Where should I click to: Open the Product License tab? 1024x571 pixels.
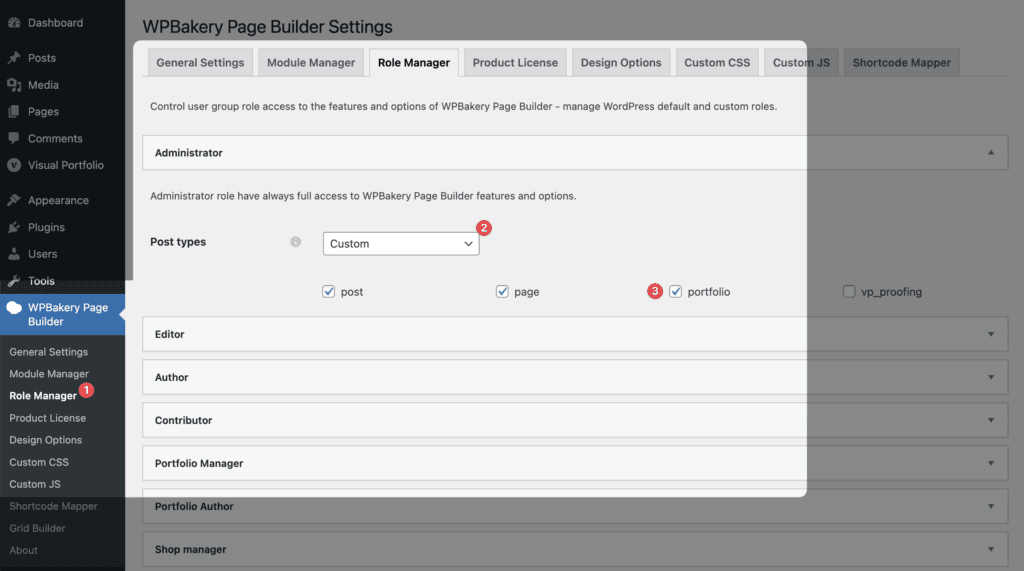pos(515,63)
